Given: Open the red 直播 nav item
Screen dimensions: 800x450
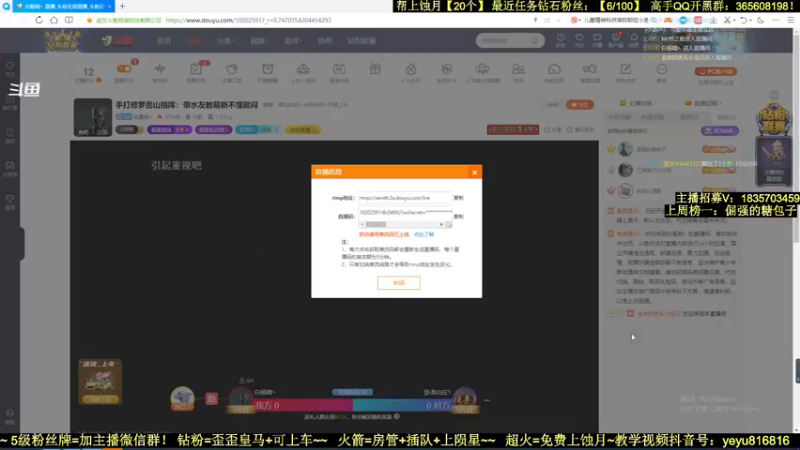Looking at the screenshot, I should tap(194, 41).
